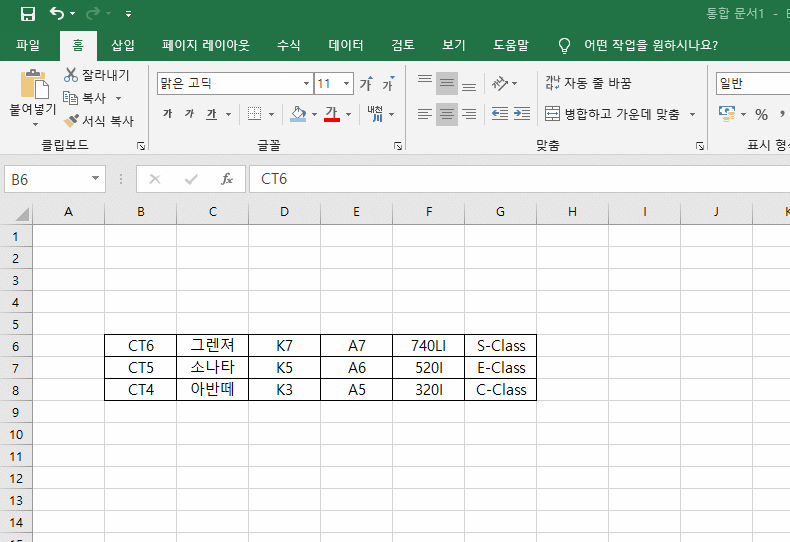Viewport: 790px width, 542px height.
Task: Select cell containing 그렌져
Action: [x=213, y=346]
